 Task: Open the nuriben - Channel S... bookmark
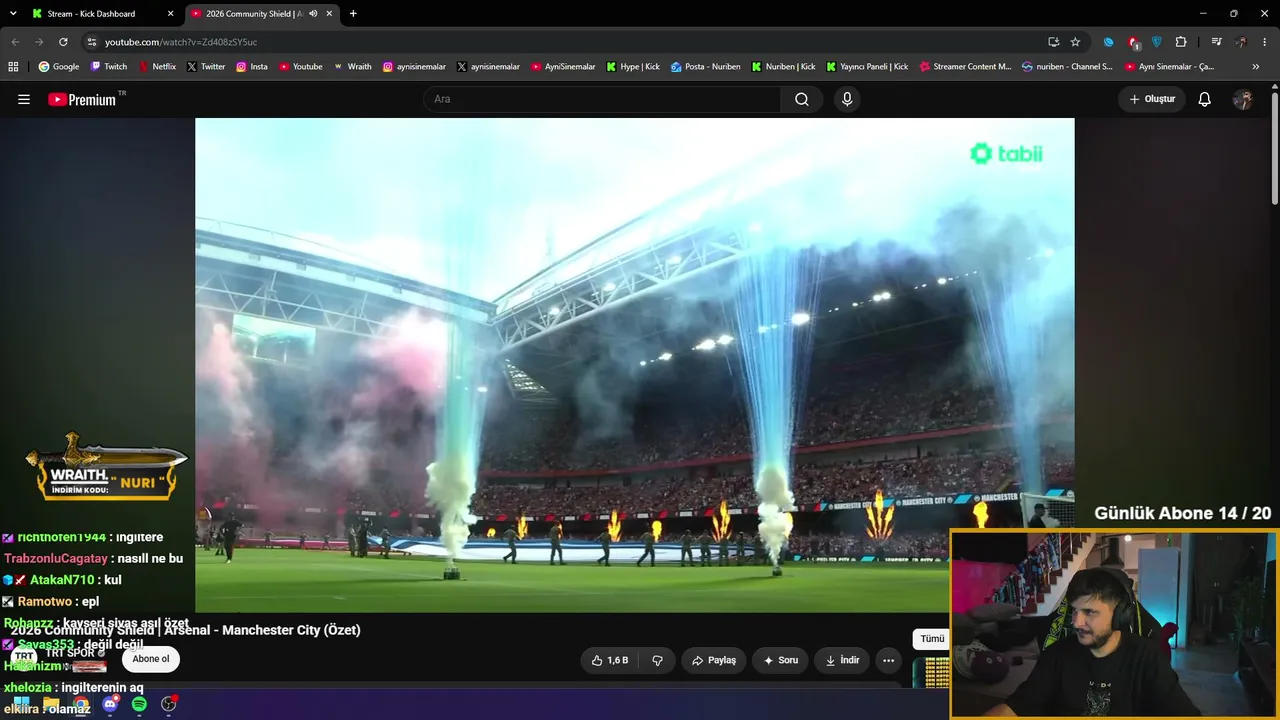tap(1067, 67)
